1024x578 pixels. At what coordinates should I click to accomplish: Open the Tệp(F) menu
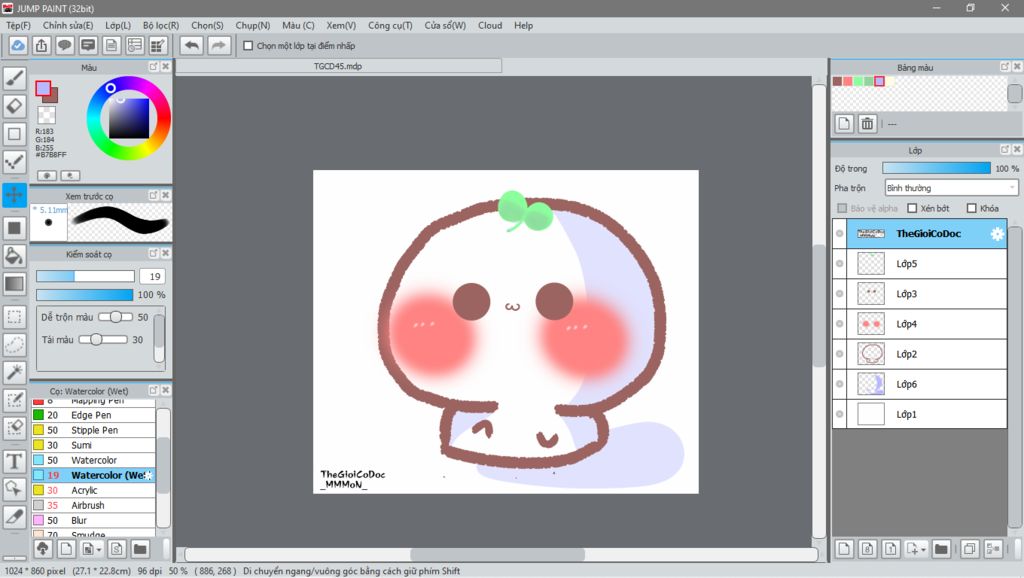[18, 25]
